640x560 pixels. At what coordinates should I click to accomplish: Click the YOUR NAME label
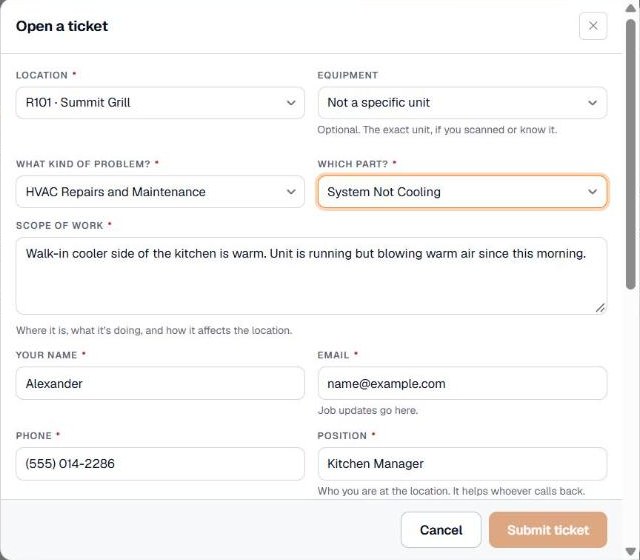tap(47, 355)
